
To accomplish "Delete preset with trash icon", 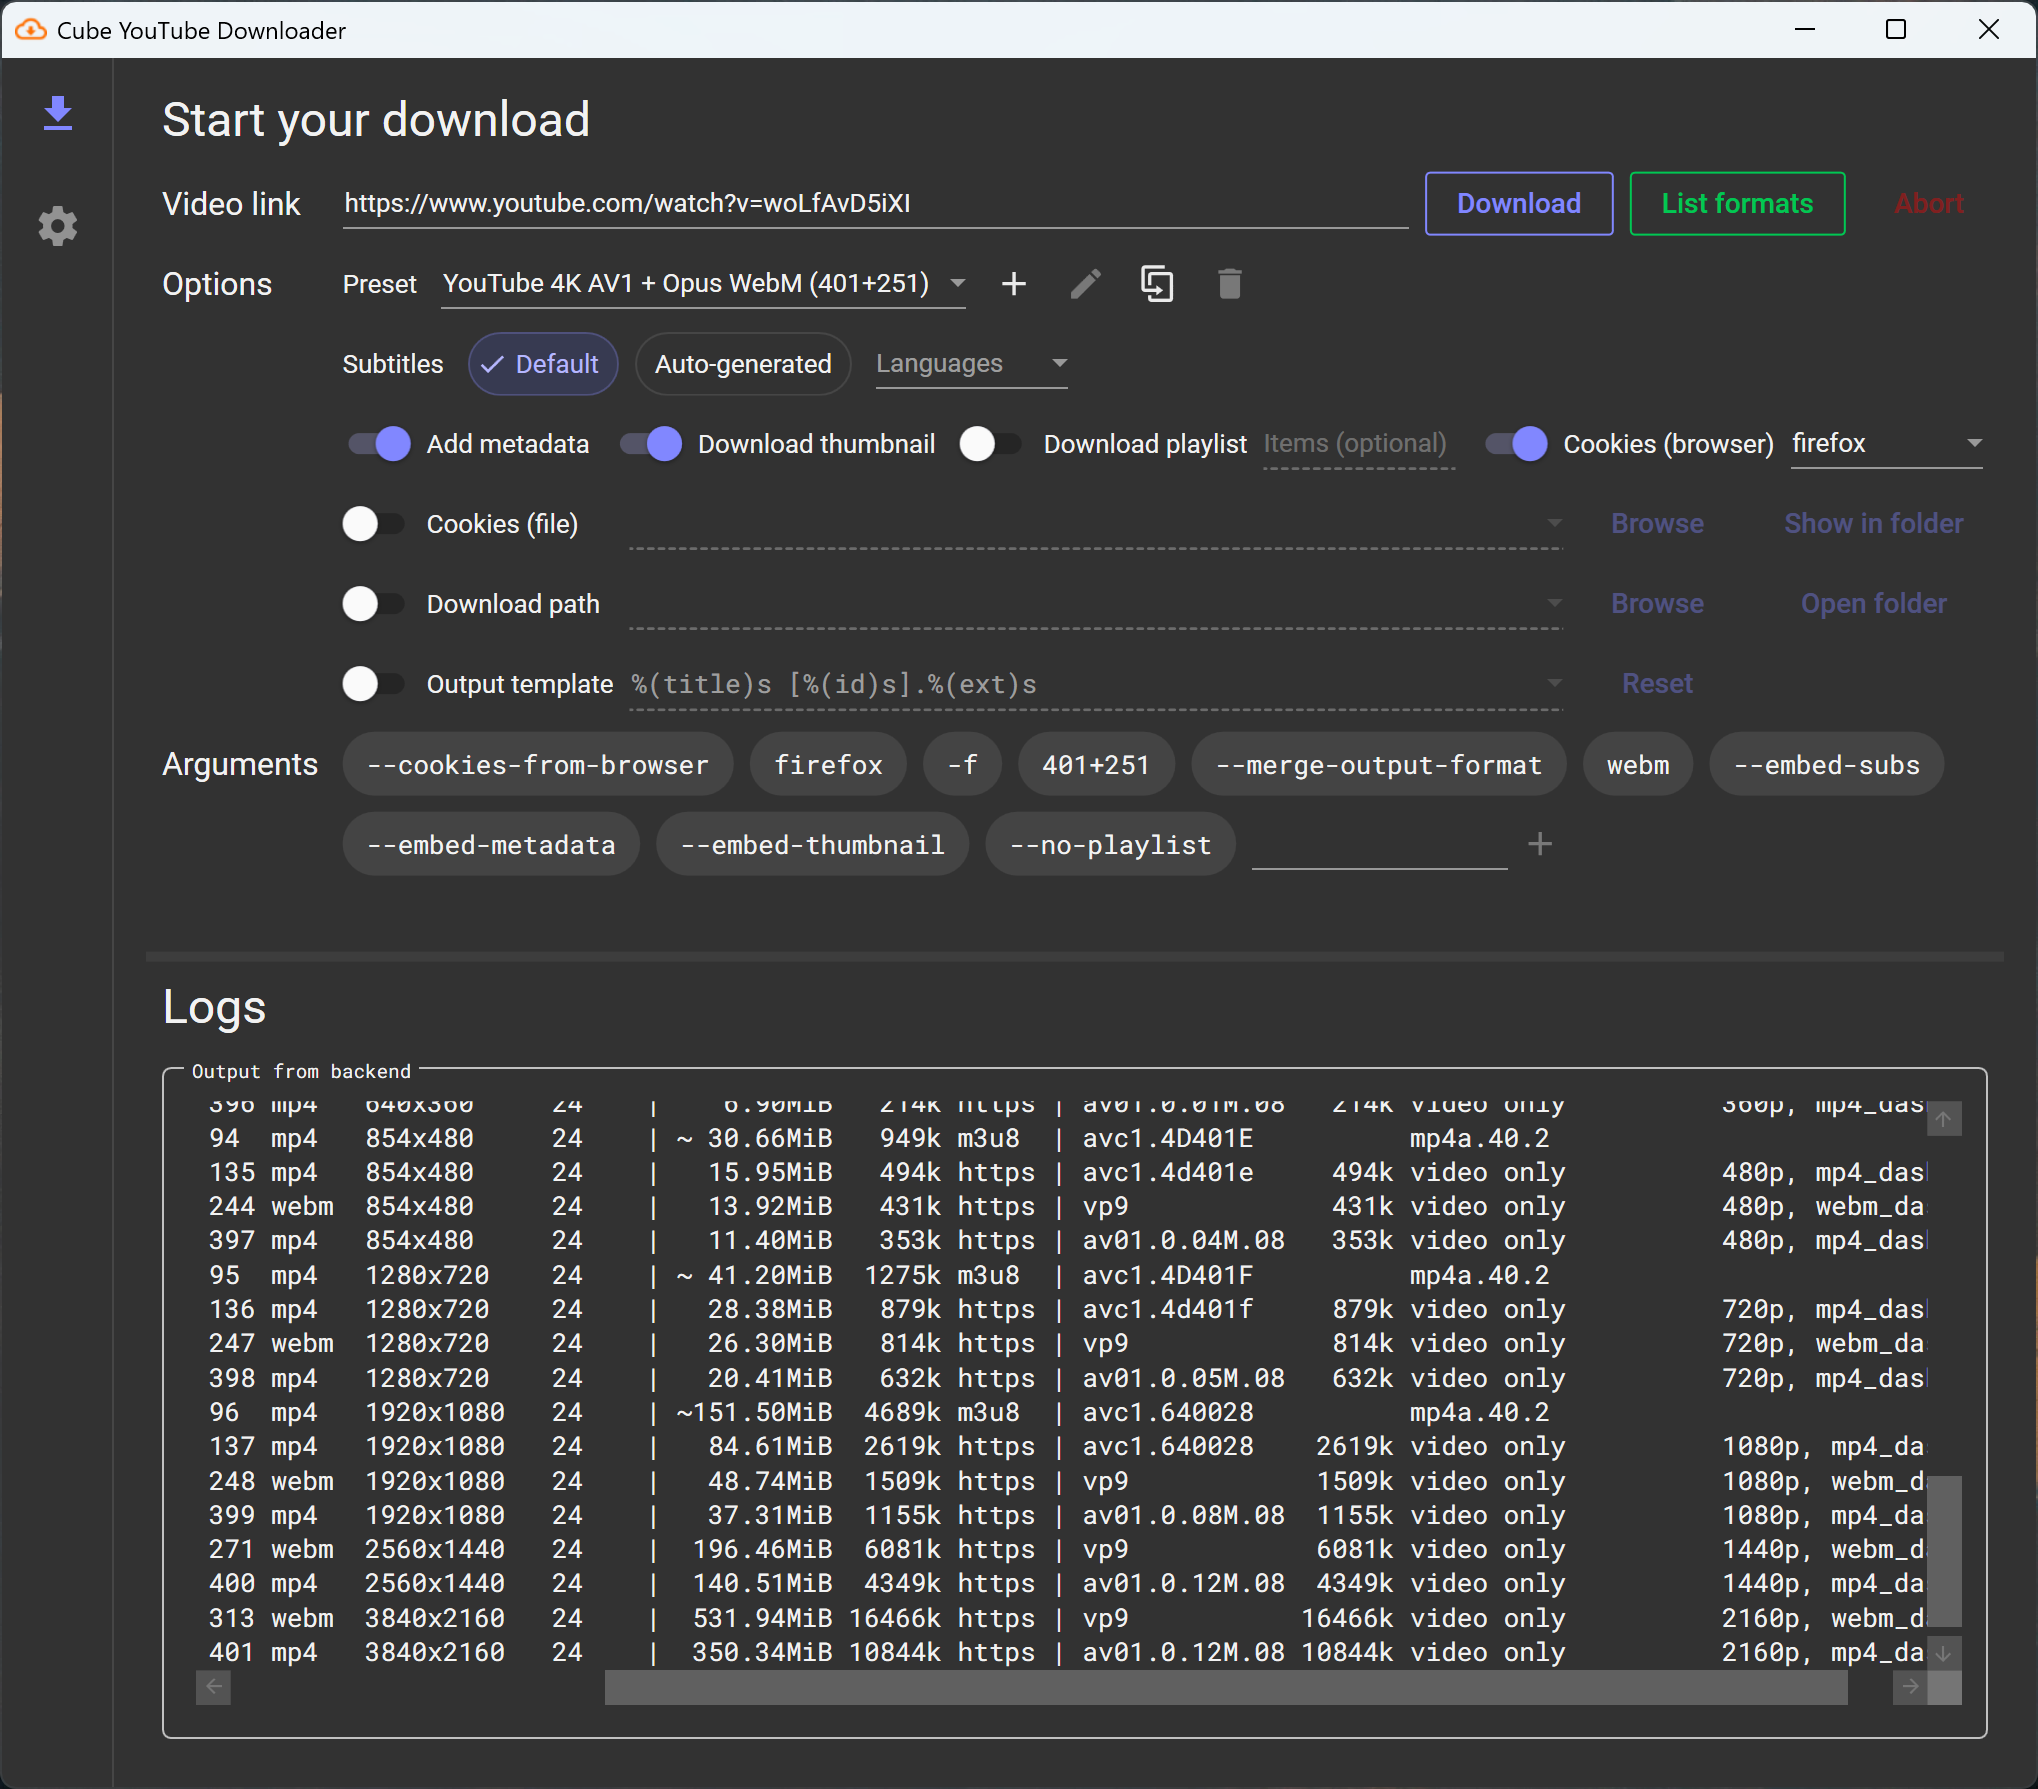I will tap(1229, 284).
